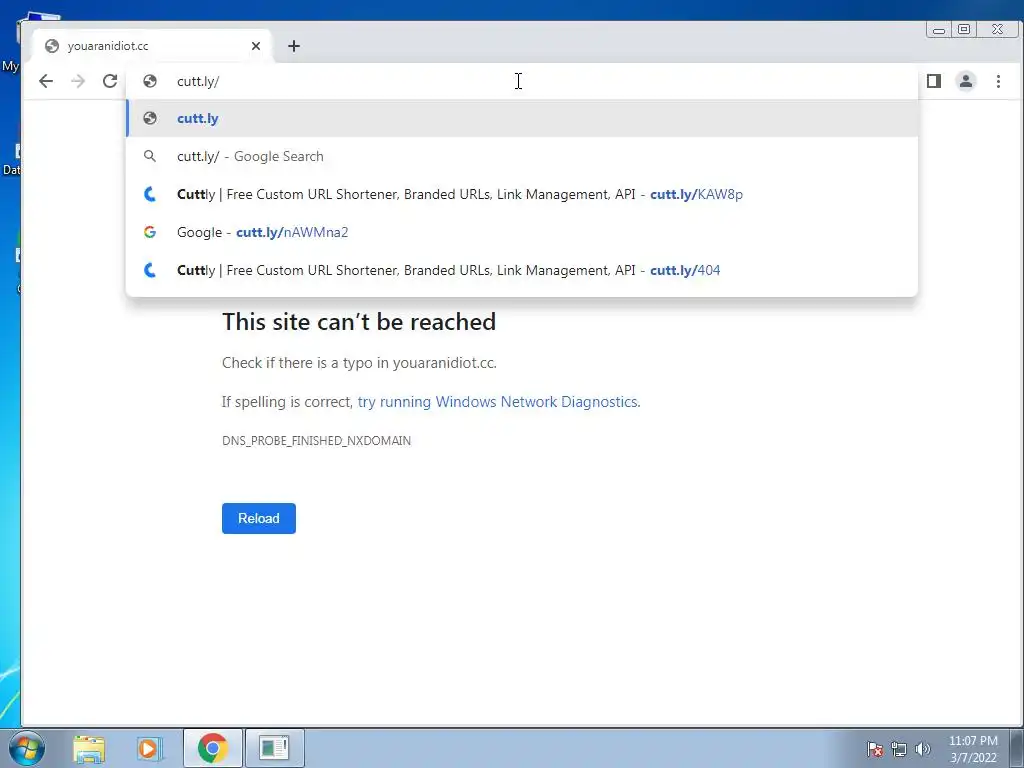Minimize the Chrome window
Image resolution: width=1024 pixels, height=768 pixels.
pyautogui.click(x=938, y=29)
